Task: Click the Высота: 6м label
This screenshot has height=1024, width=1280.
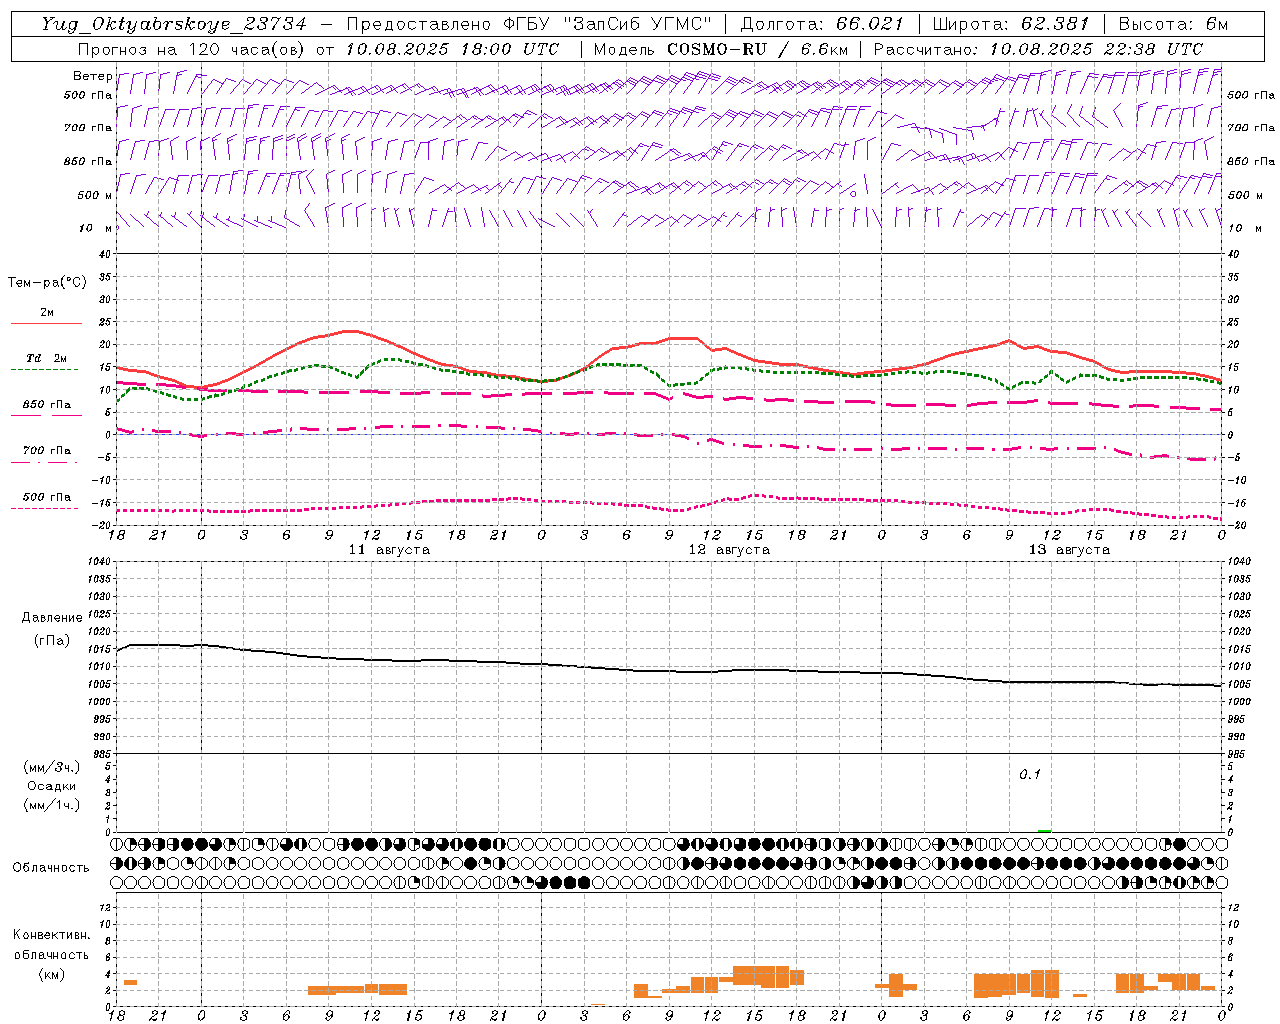Action: 1173,24
